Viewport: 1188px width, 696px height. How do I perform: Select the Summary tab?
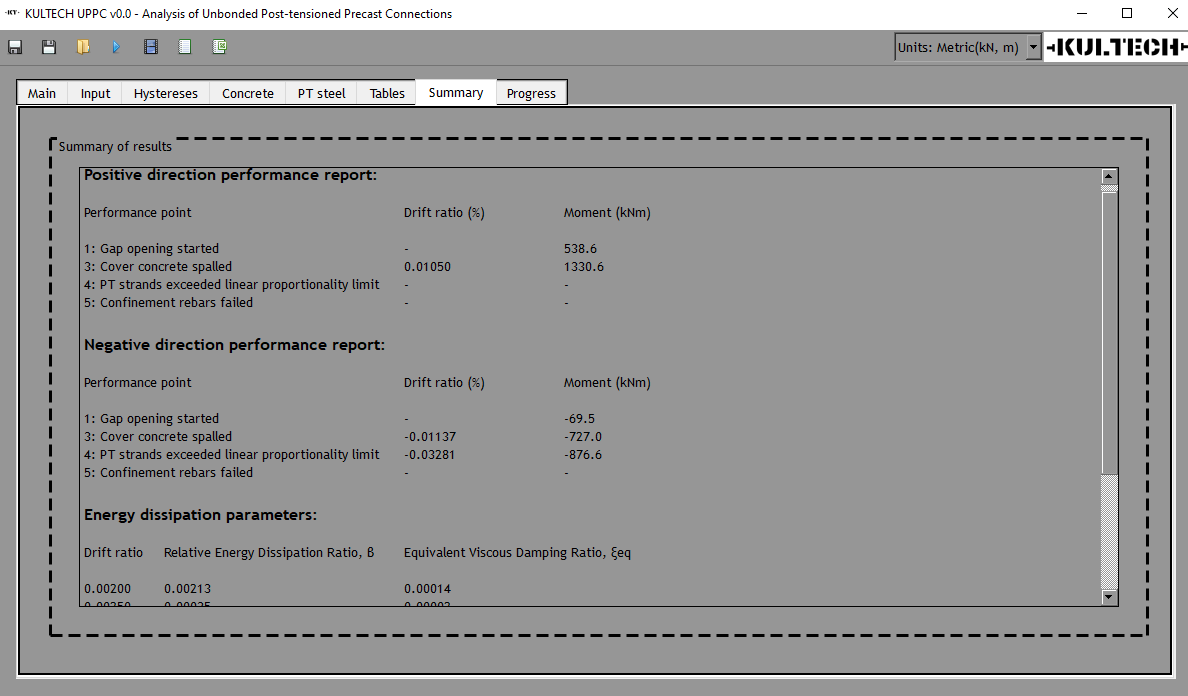455,92
